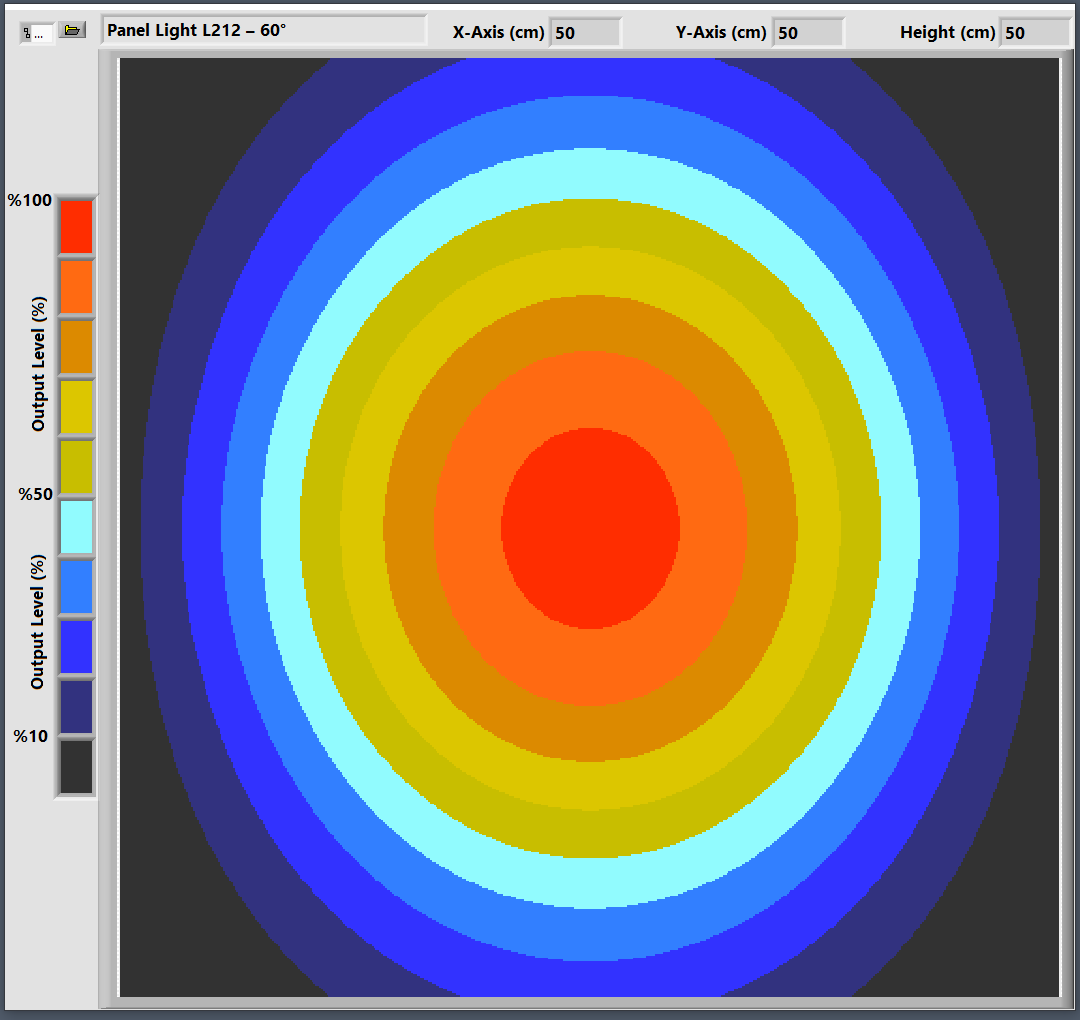
Task: Select the red 100% legend swatch
Action: 76,226
